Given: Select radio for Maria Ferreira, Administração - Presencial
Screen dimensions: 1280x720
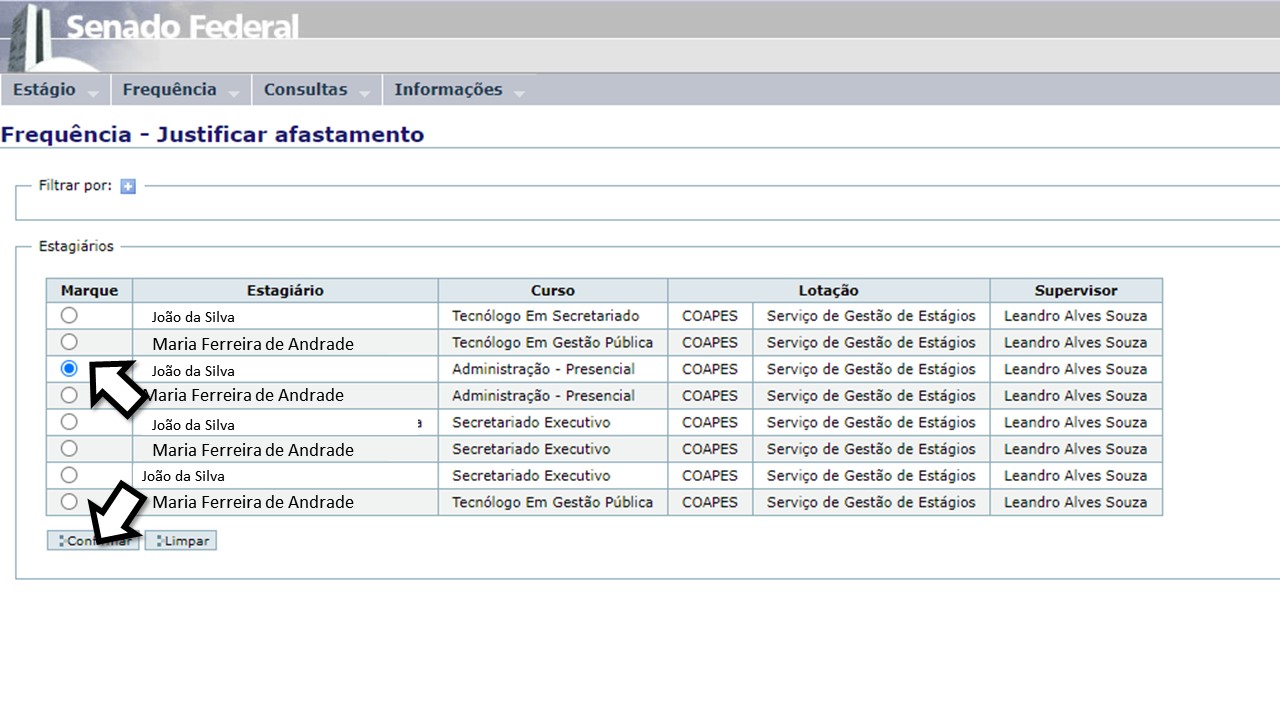Looking at the screenshot, I should click(x=69, y=395).
